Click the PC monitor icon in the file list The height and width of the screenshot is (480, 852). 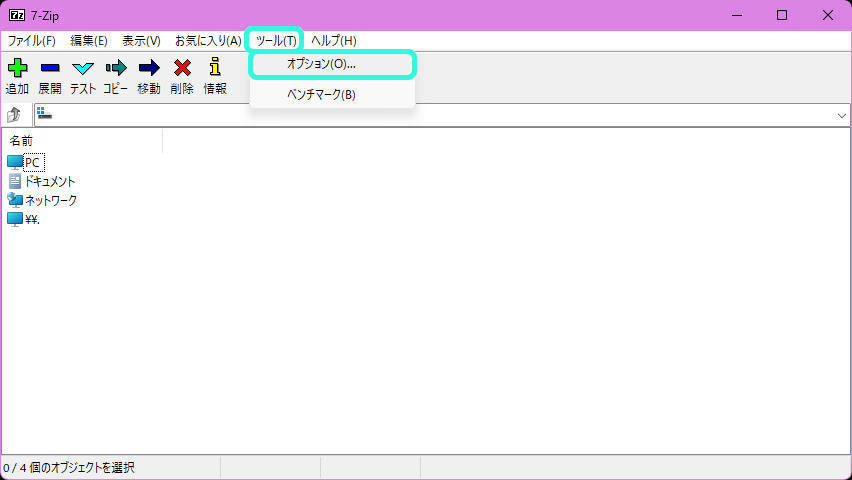15,163
